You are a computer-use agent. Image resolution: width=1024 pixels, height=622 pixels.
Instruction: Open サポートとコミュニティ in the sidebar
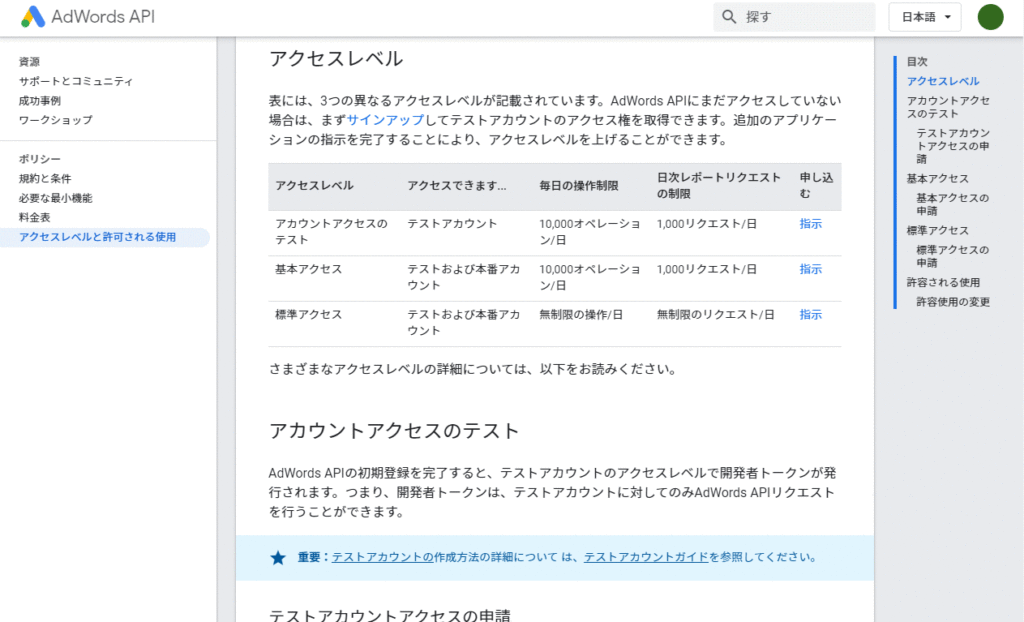coord(76,81)
